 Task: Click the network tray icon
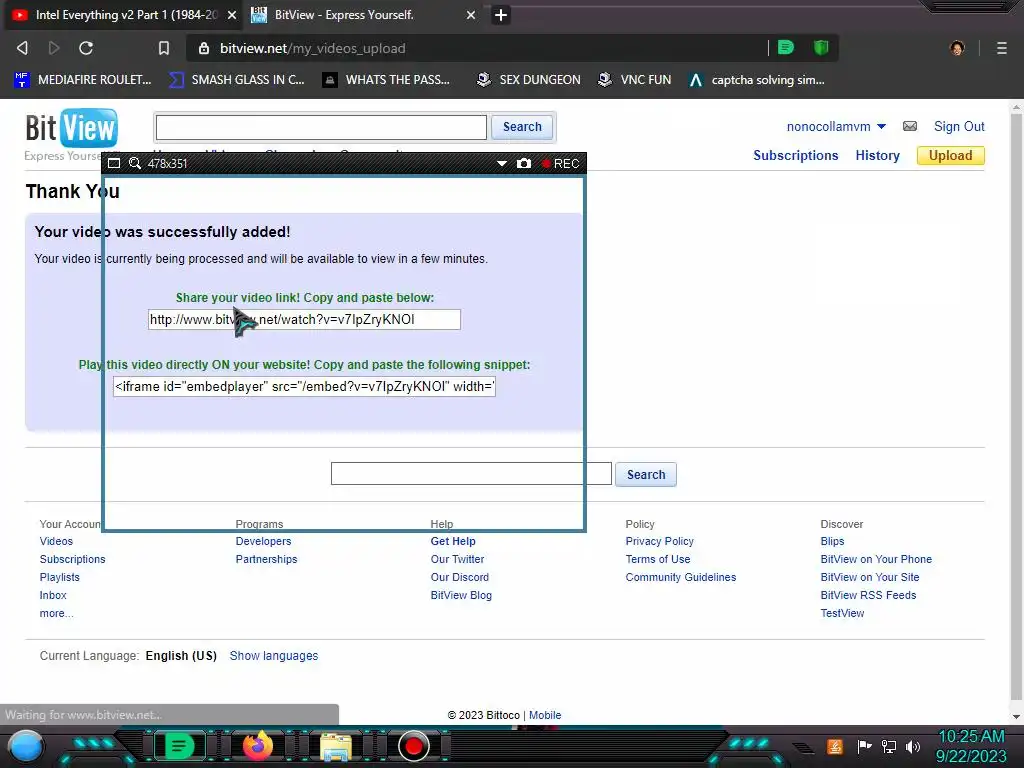(888, 746)
